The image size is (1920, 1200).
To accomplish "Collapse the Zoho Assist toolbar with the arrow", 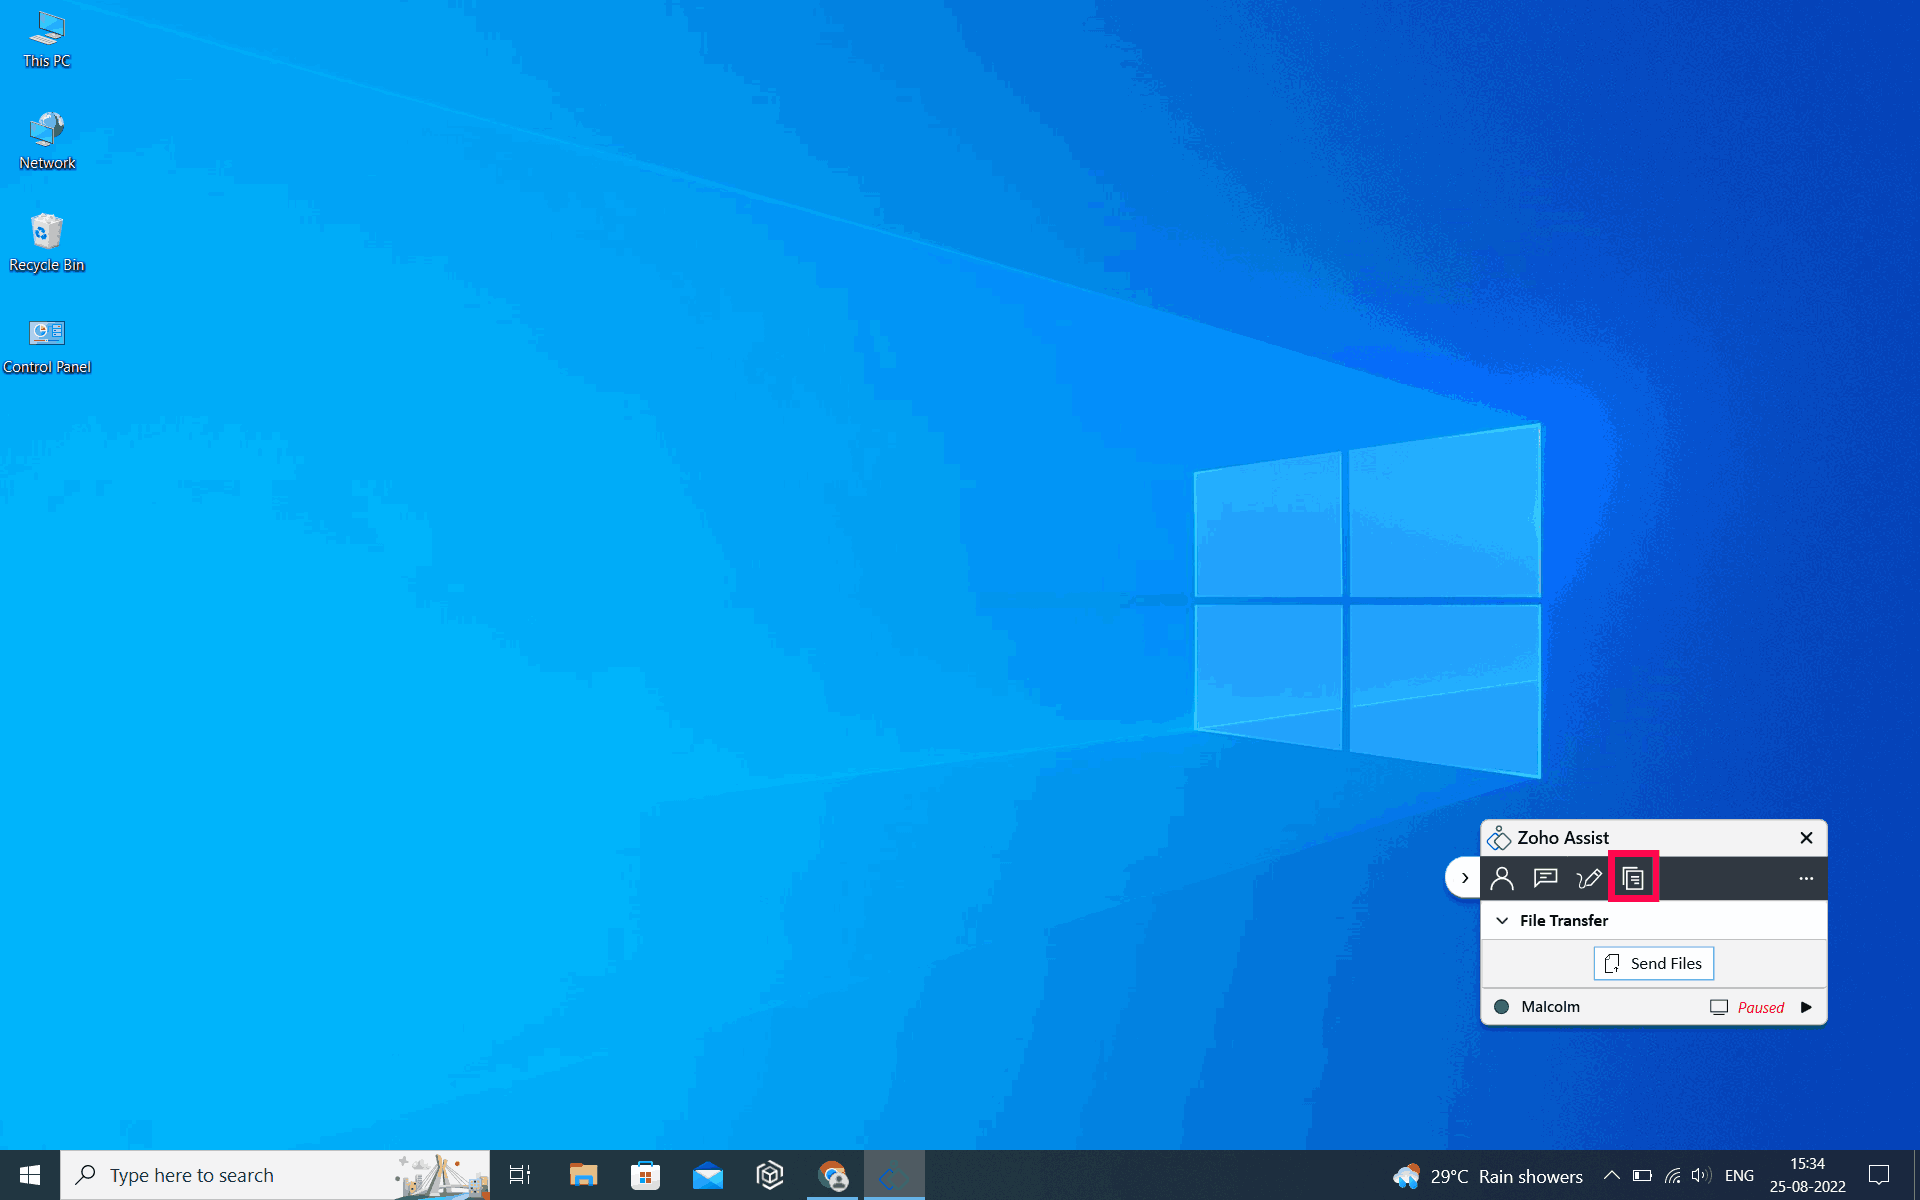I will 1463,877.
